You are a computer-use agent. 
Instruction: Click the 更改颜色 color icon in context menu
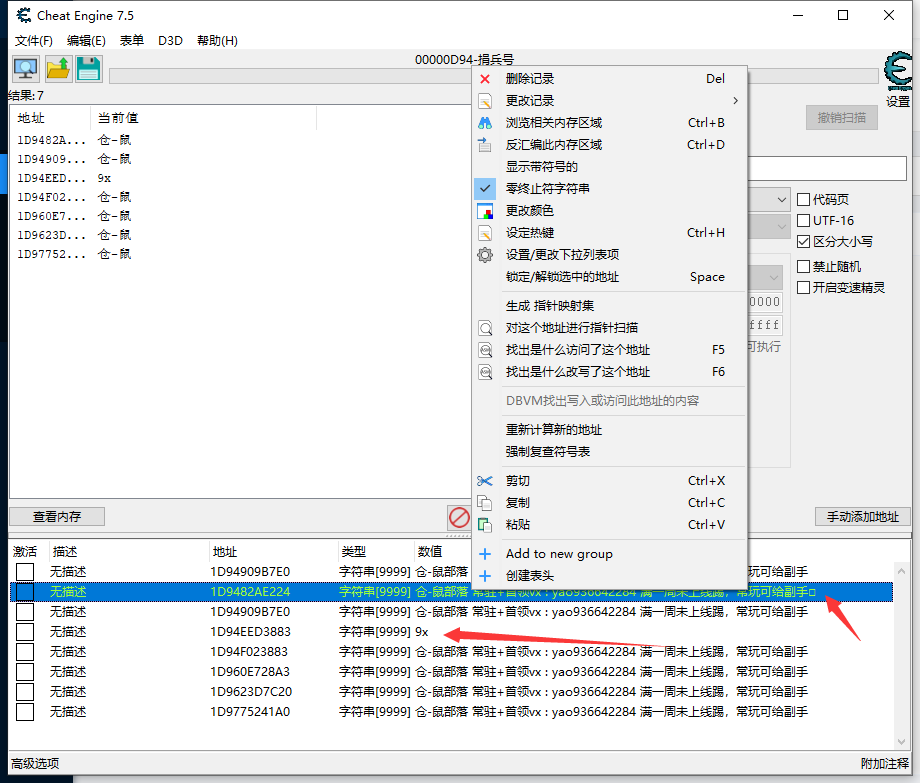[485, 210]
